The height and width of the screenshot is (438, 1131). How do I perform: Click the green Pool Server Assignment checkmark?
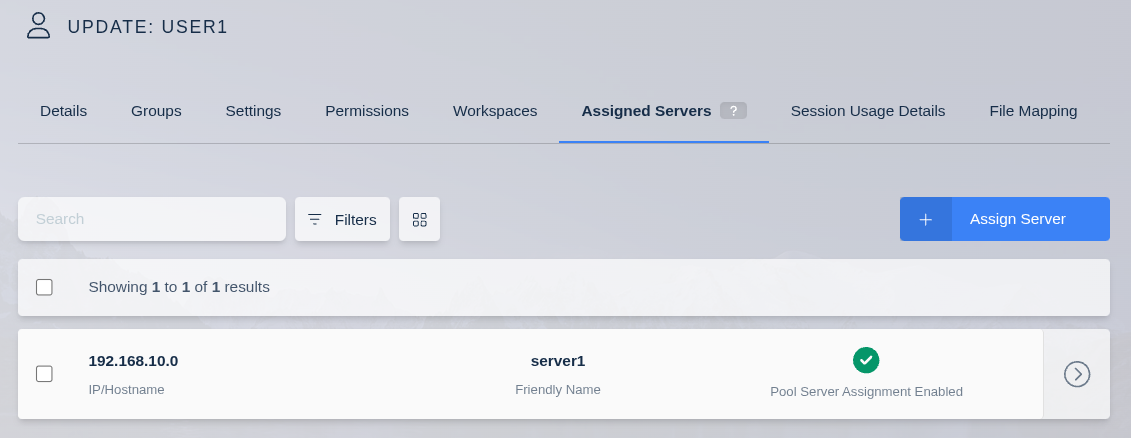click(866, 360)
